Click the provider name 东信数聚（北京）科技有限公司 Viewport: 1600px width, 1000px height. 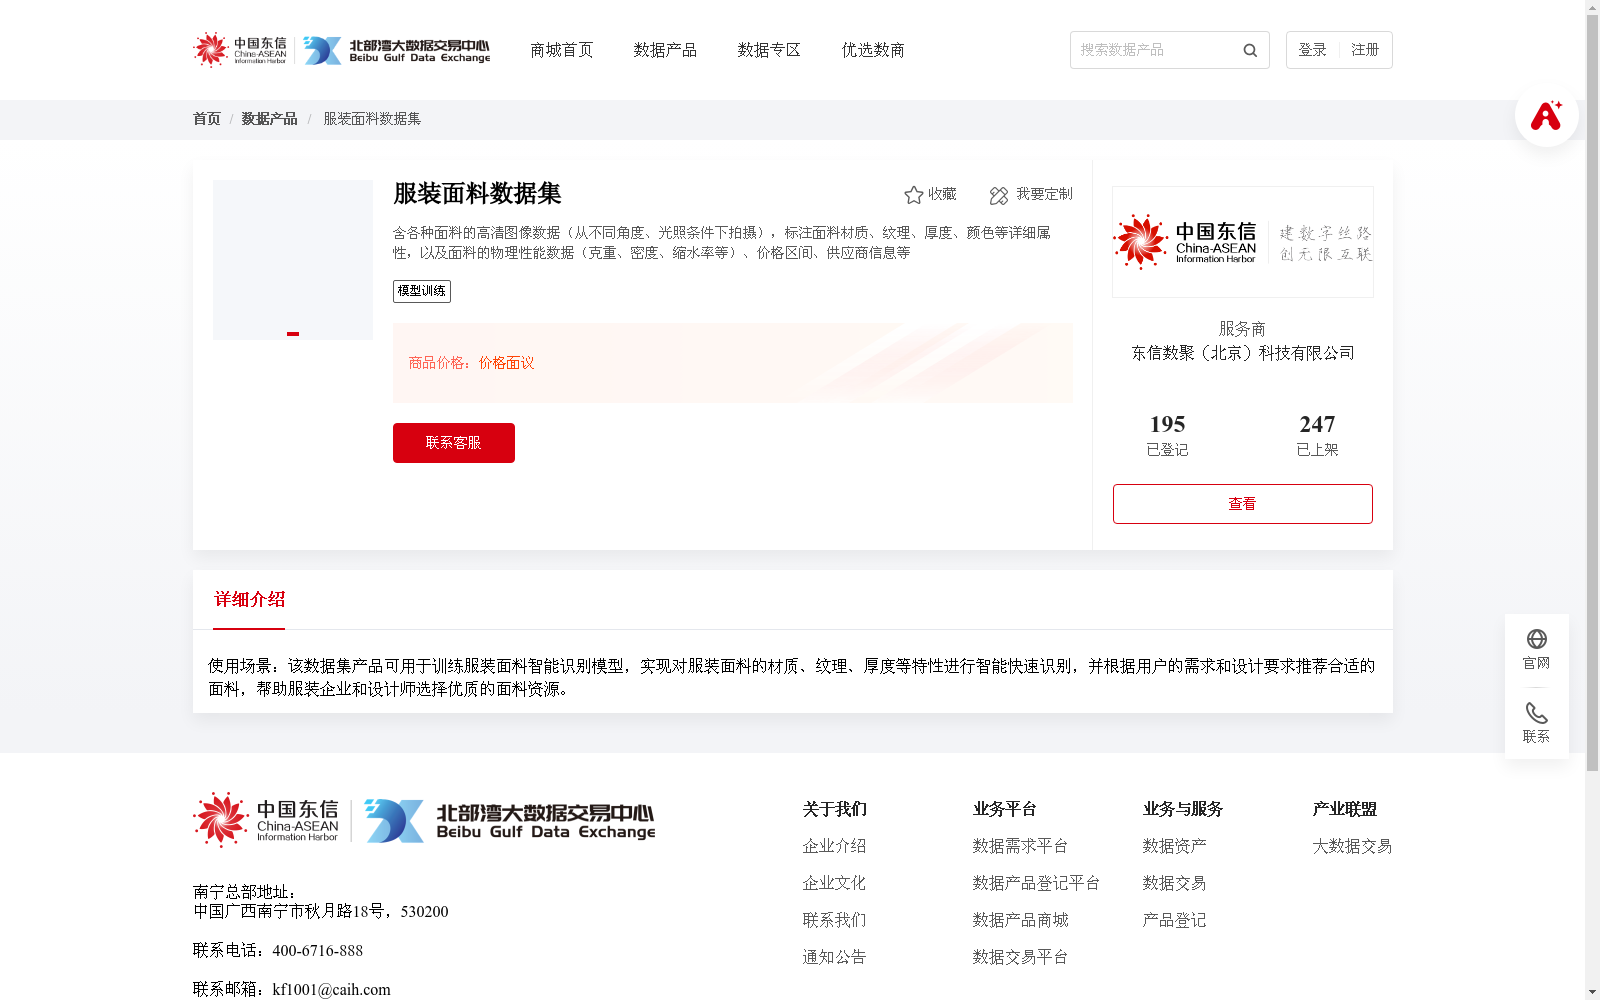(1243, 353)
